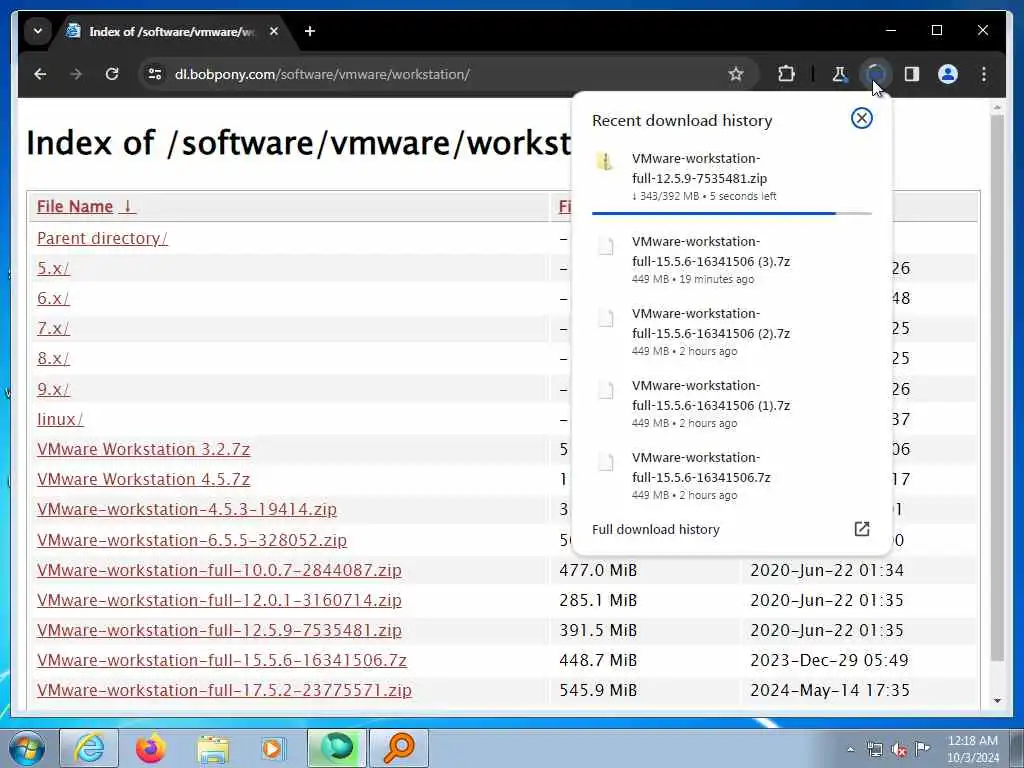Show hidden tray icons arrow
The image size is (1024, 768).
[850, 750]
